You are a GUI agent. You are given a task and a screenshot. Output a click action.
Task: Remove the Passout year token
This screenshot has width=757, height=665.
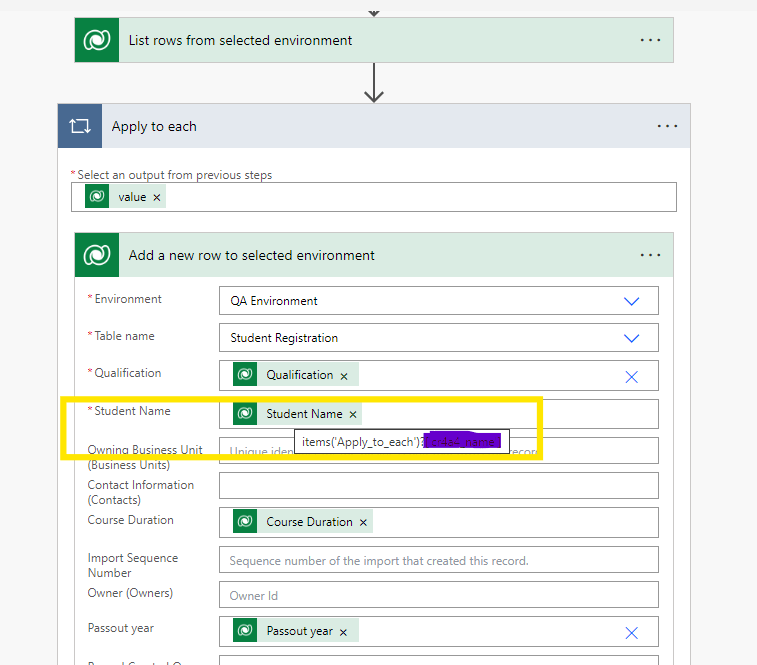[343, 632]
